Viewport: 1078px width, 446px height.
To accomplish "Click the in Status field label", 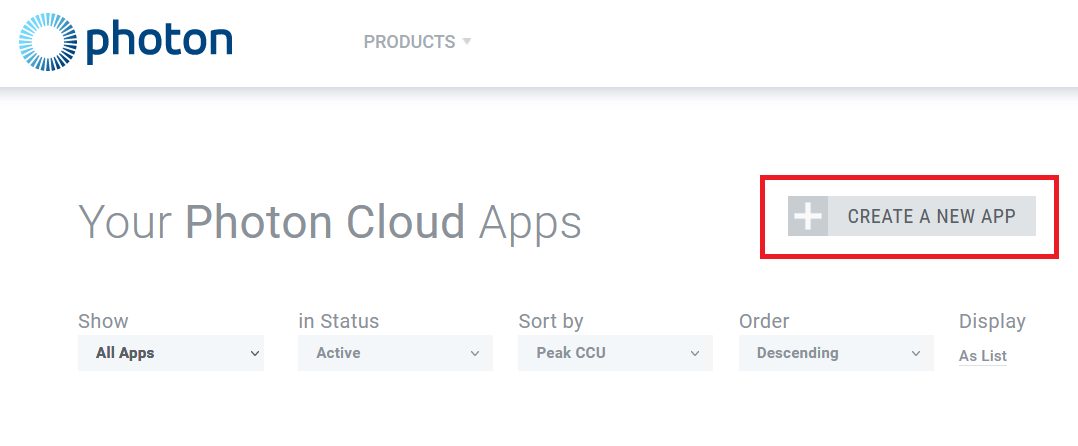I will 339,321.
